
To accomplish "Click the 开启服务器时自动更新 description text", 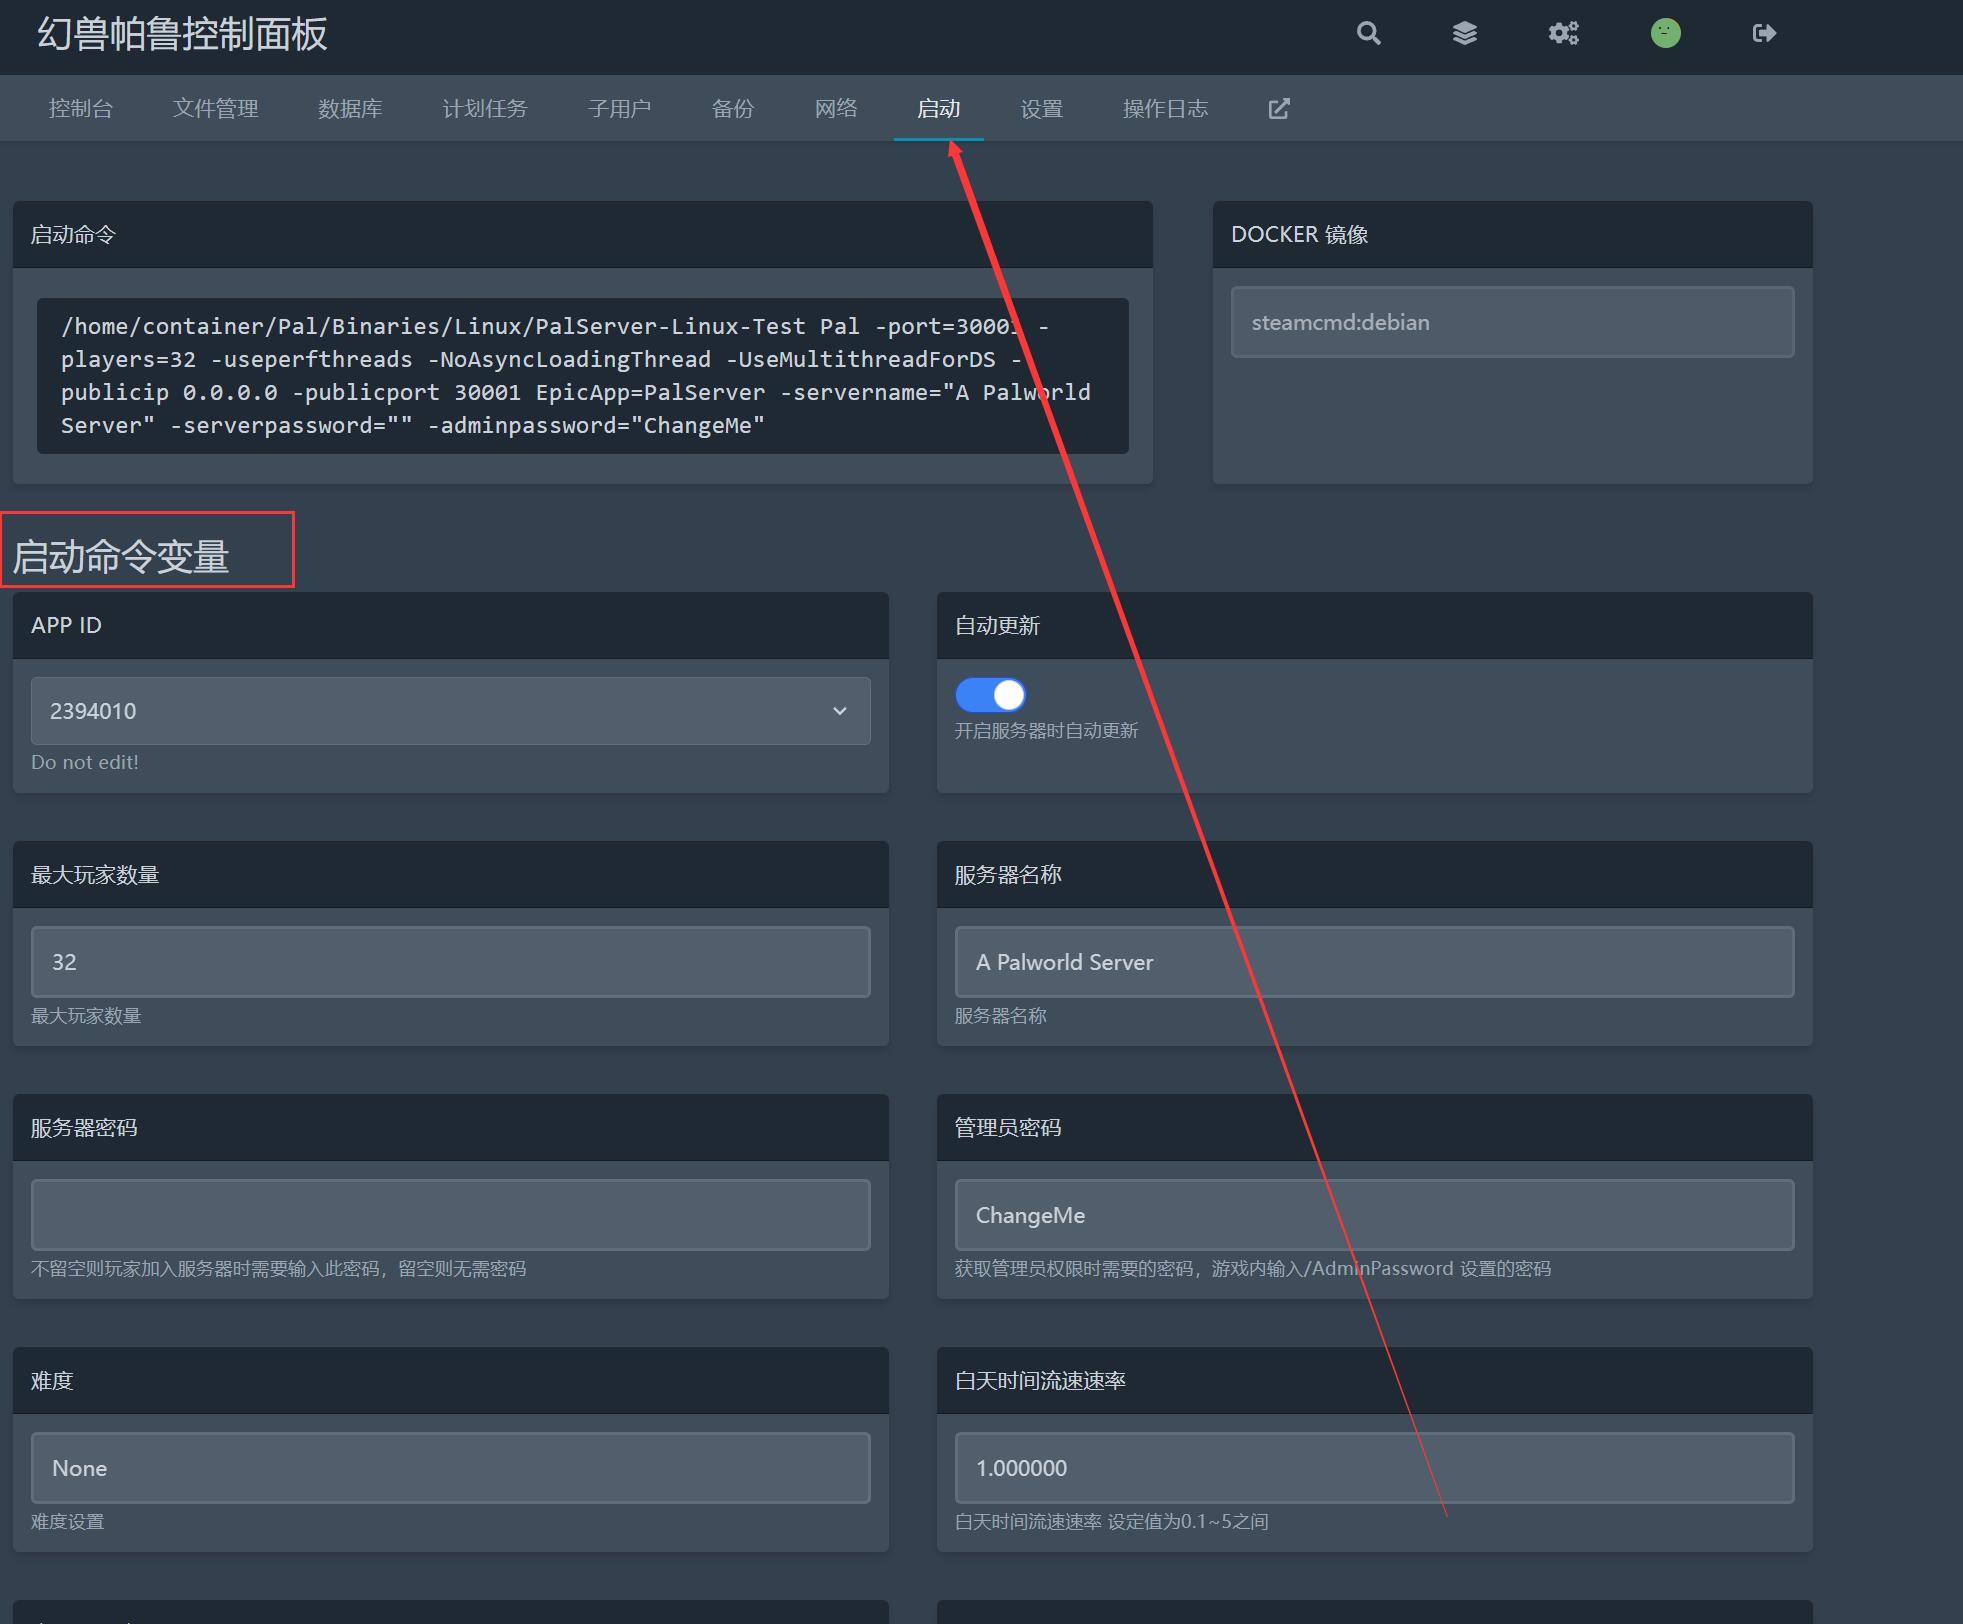I will pyautogui.click(x=1046, y=731).
